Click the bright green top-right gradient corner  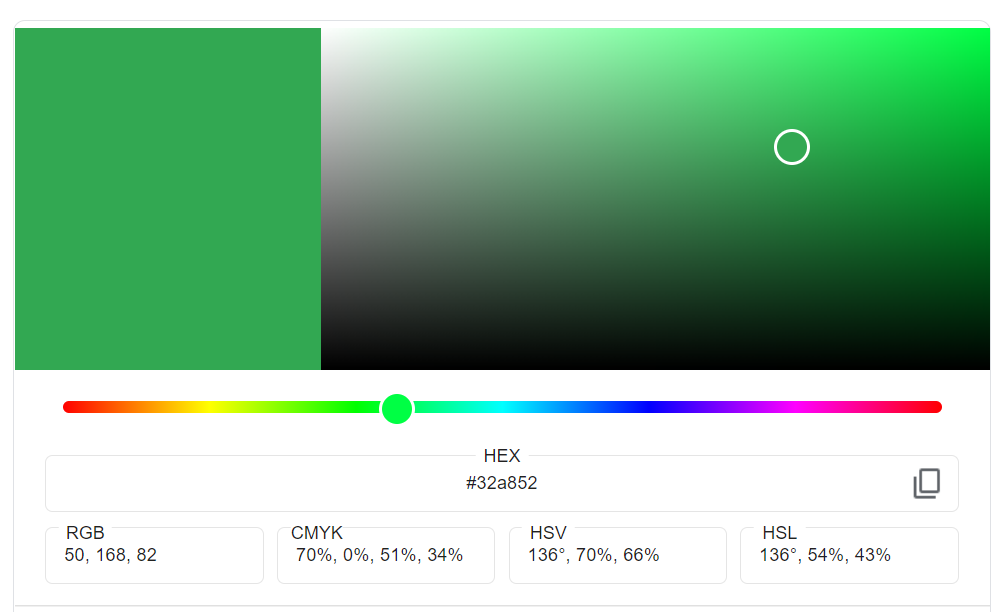click(975, 40)
